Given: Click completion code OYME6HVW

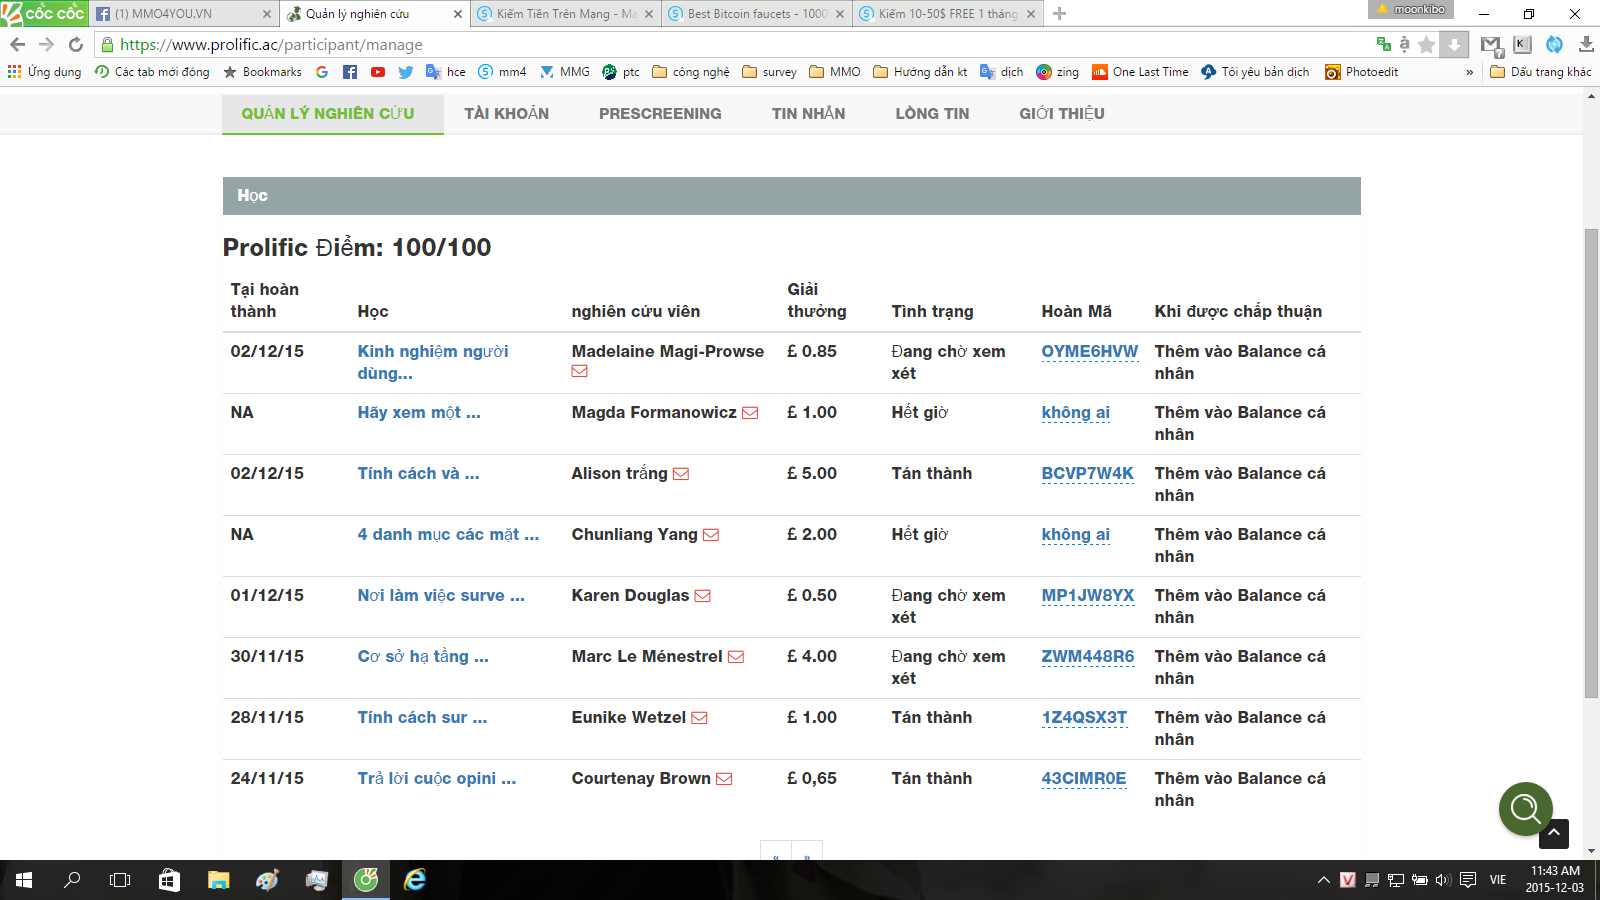Looking at the screenshot, I should (x=1090, y=351).
